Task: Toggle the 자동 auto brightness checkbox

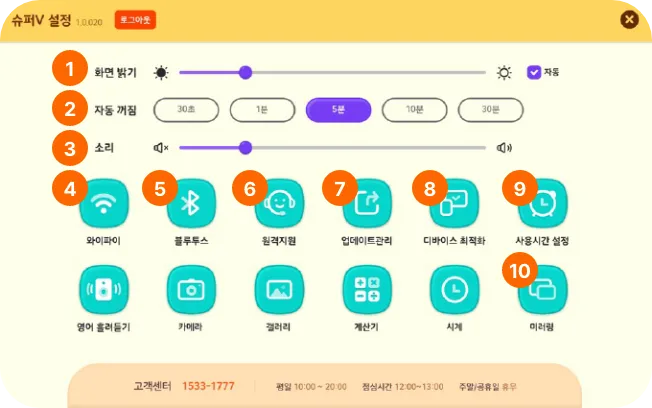Action: 534,72
